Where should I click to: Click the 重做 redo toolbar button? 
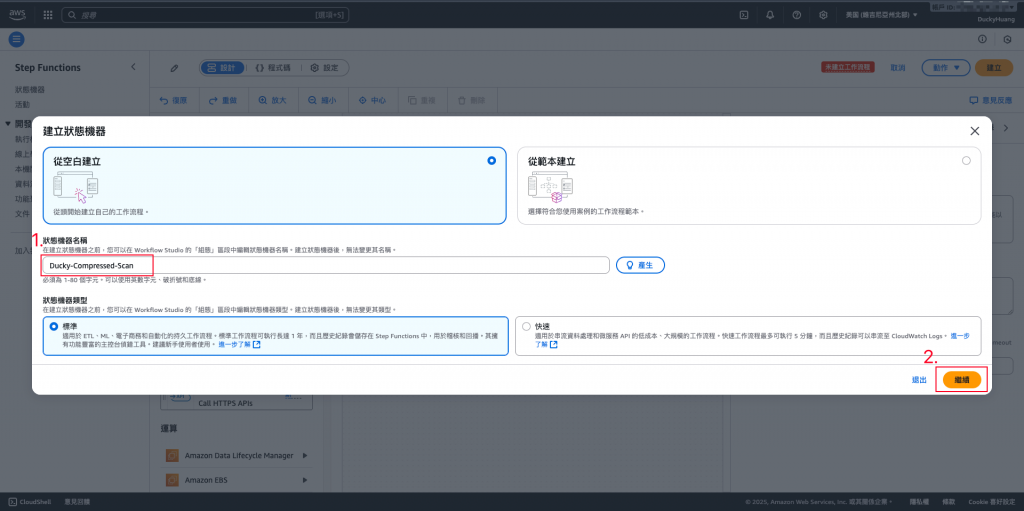pos(223,101)
